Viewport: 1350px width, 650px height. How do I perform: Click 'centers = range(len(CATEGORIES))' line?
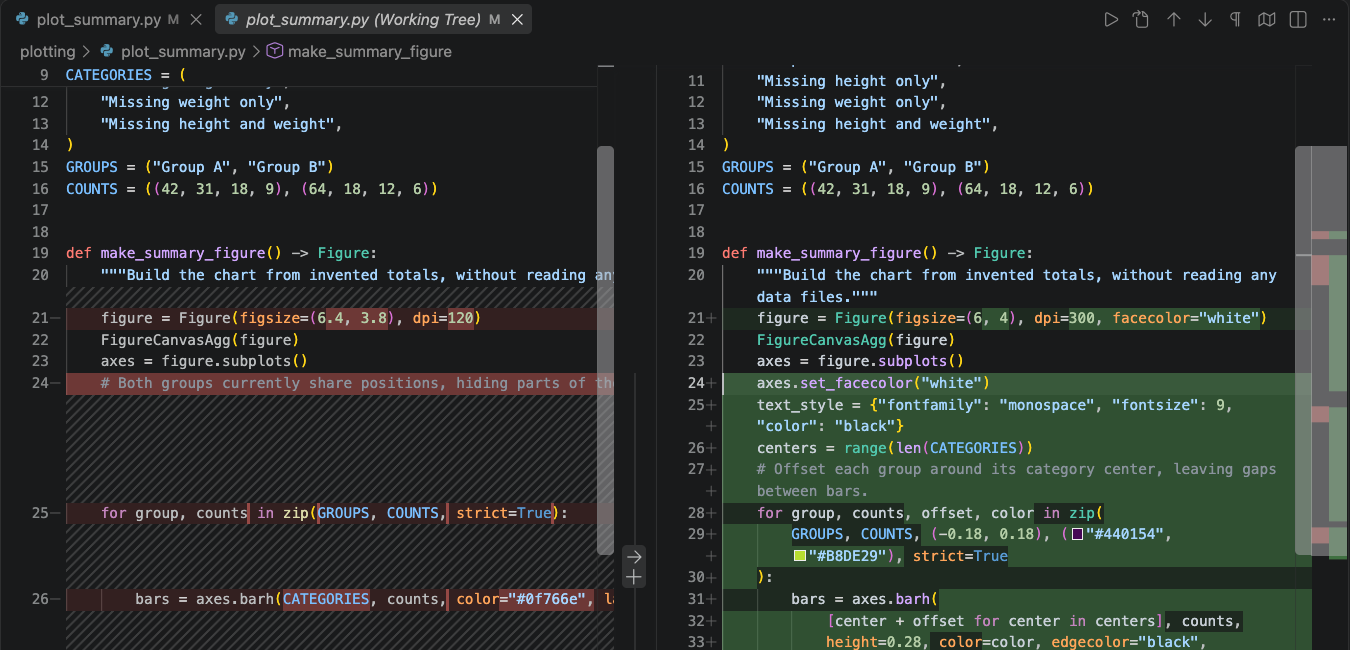pos(895,448)
